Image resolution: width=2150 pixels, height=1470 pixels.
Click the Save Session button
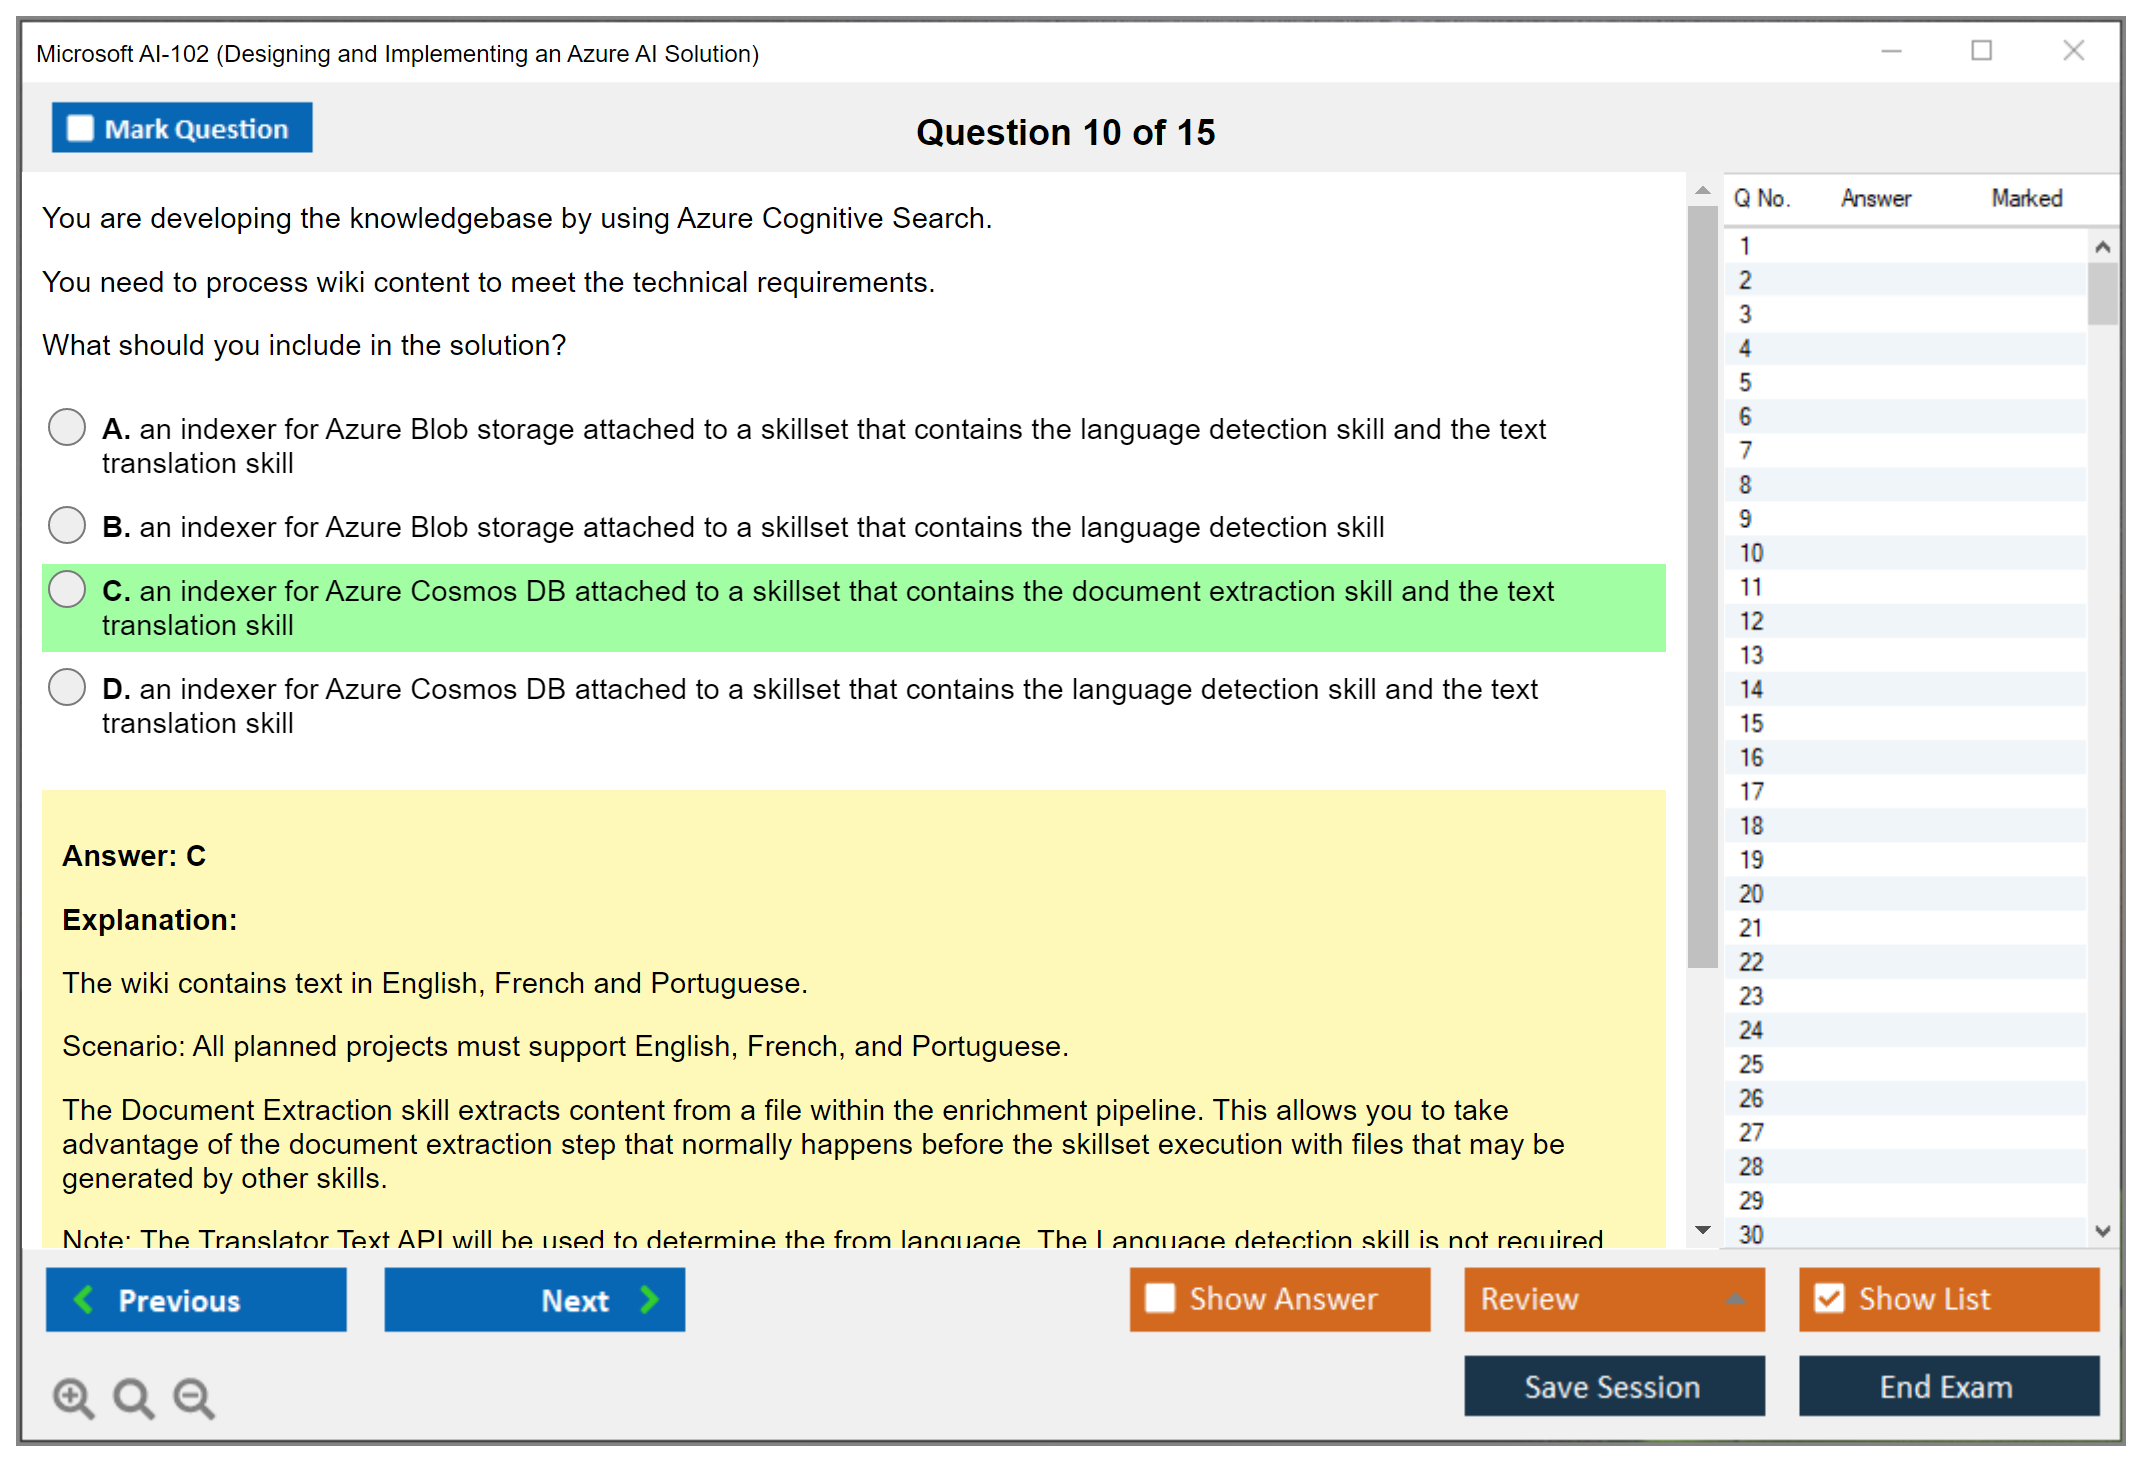(1613, 1386)
